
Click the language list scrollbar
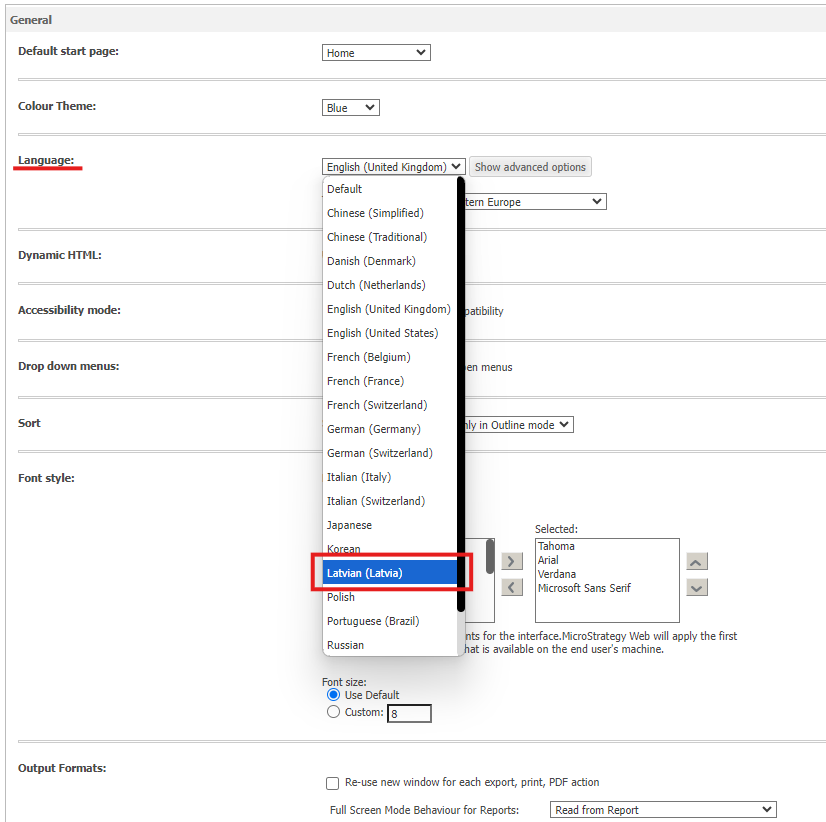461,394
